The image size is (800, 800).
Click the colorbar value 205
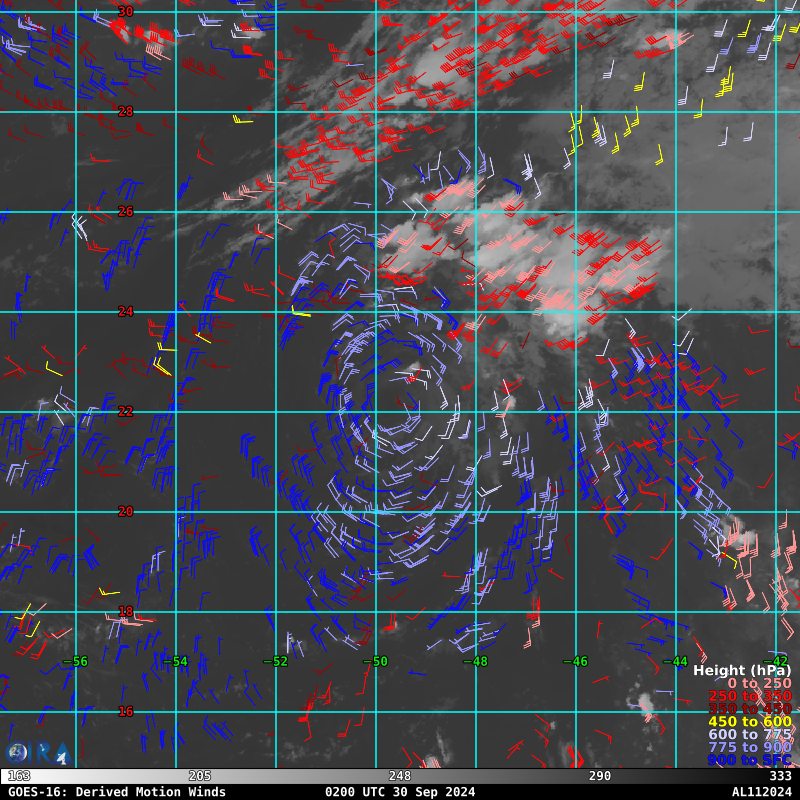pos(199,776)
